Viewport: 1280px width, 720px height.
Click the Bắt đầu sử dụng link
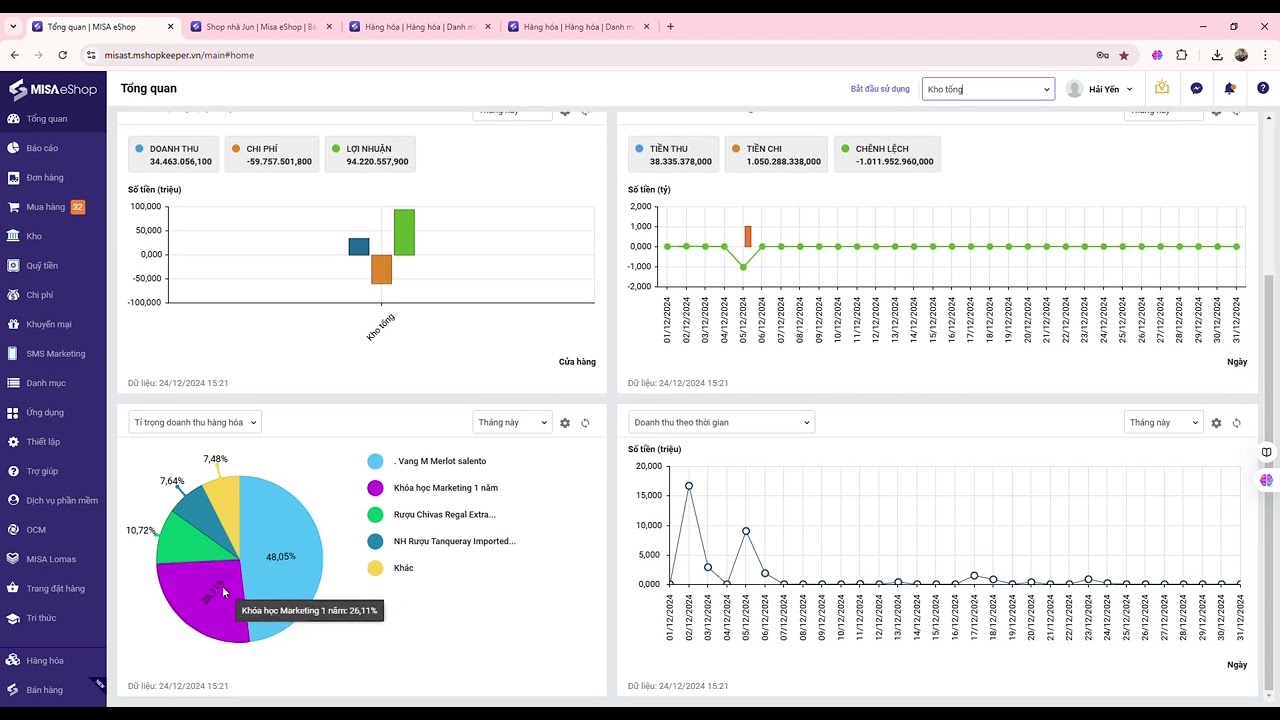880,89
